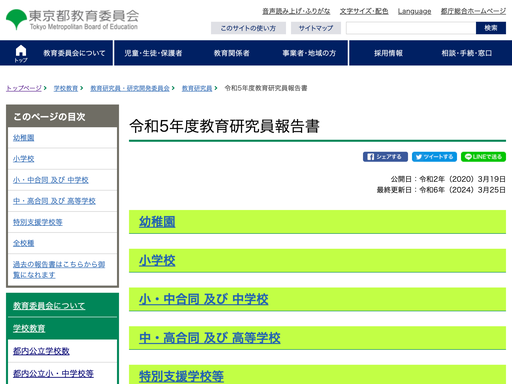512x384 pixels.
Task: Open the 児童・生徒・保護者 navigation menu
Action: click(x=153, y=53)
